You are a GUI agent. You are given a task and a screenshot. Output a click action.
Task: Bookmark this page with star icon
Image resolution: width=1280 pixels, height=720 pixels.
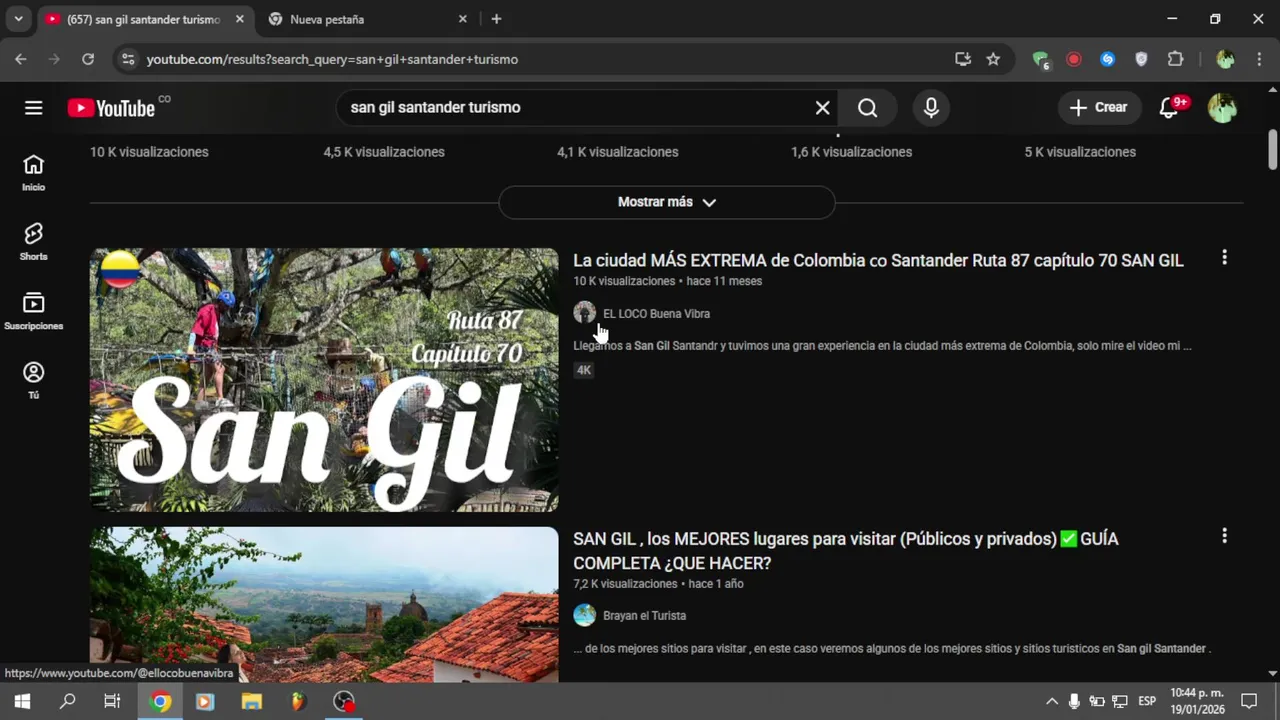coord(993,59)
